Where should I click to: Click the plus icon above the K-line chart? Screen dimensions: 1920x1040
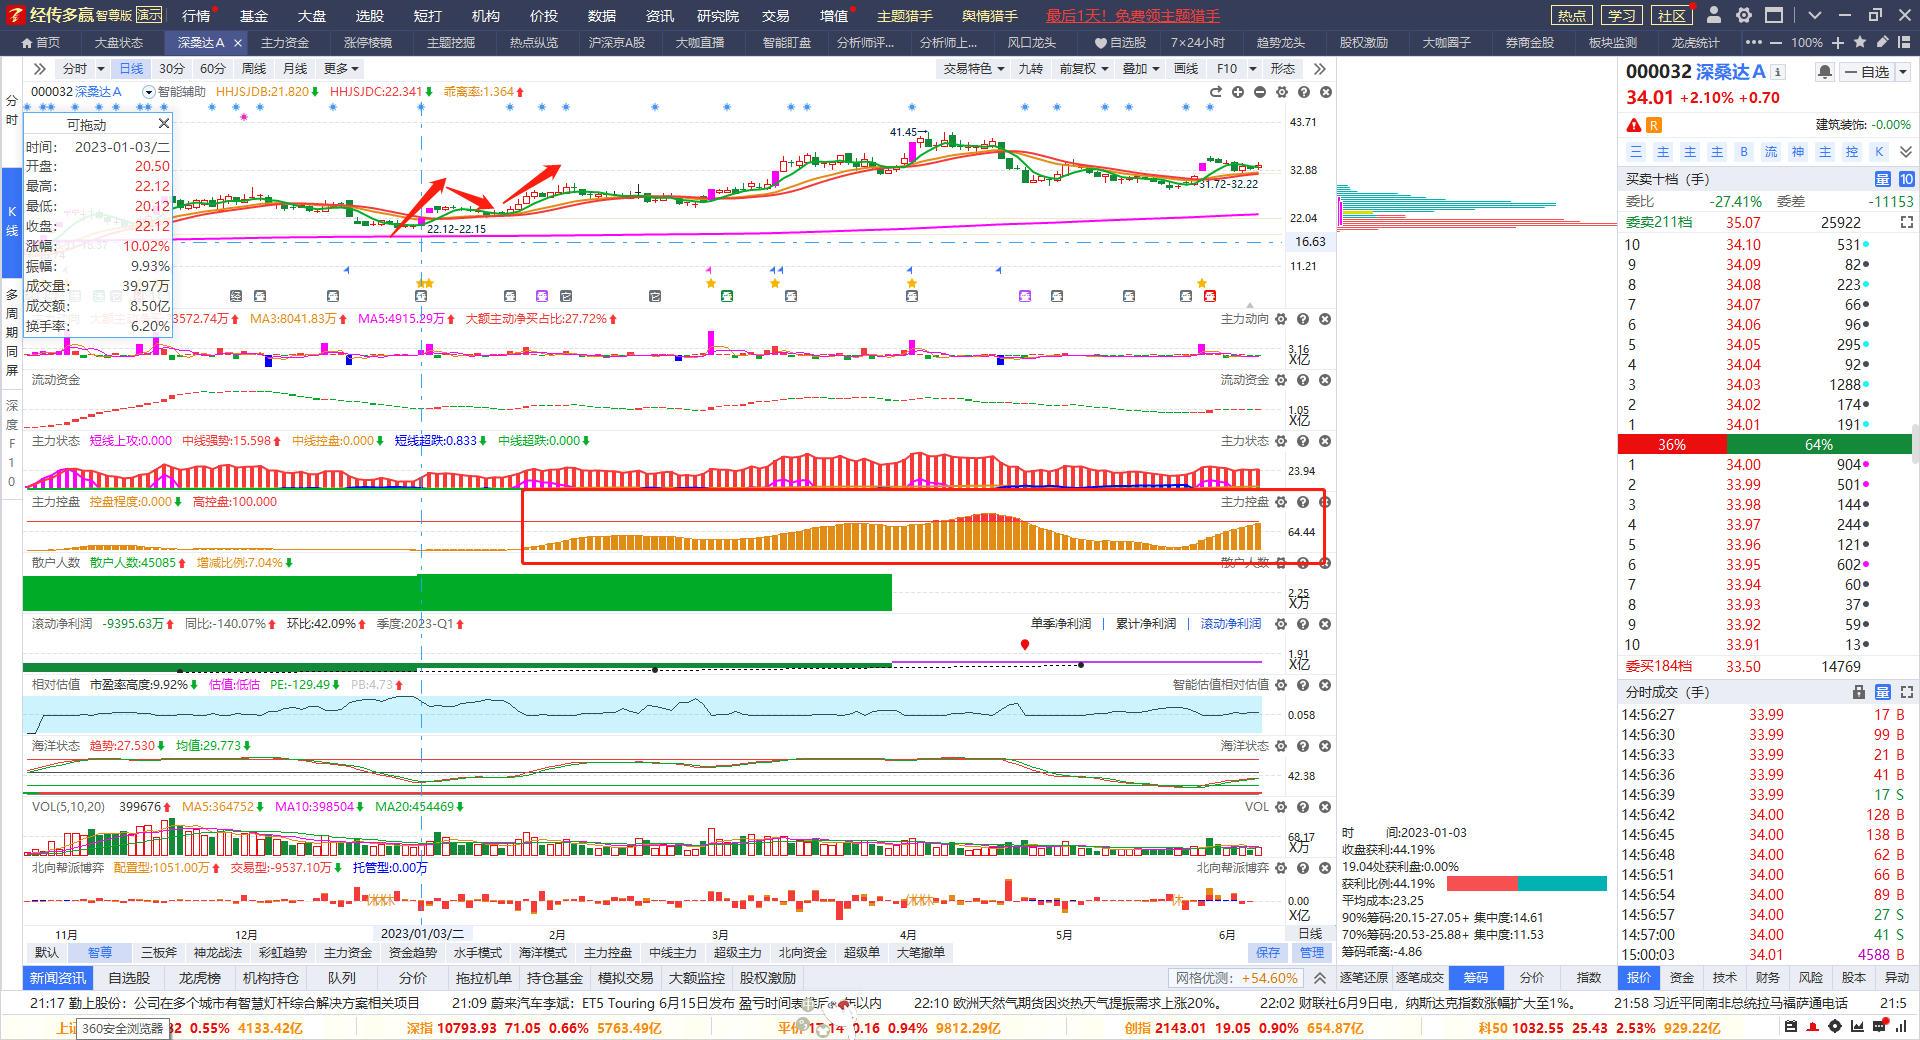tap(1238, 92)
